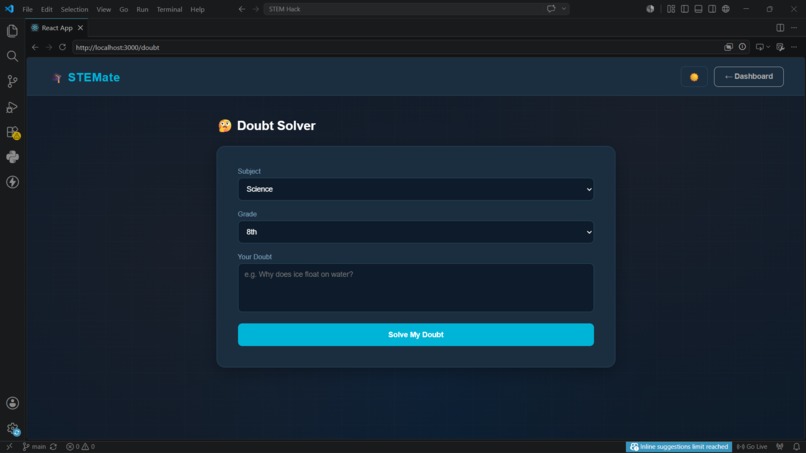
Task: Go back to Dashboard
Action: (x=748, y=77)
